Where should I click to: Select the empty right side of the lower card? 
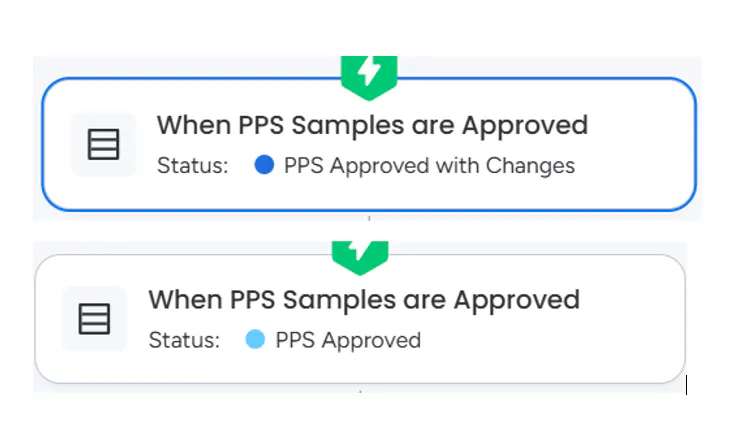pos(630,320)
